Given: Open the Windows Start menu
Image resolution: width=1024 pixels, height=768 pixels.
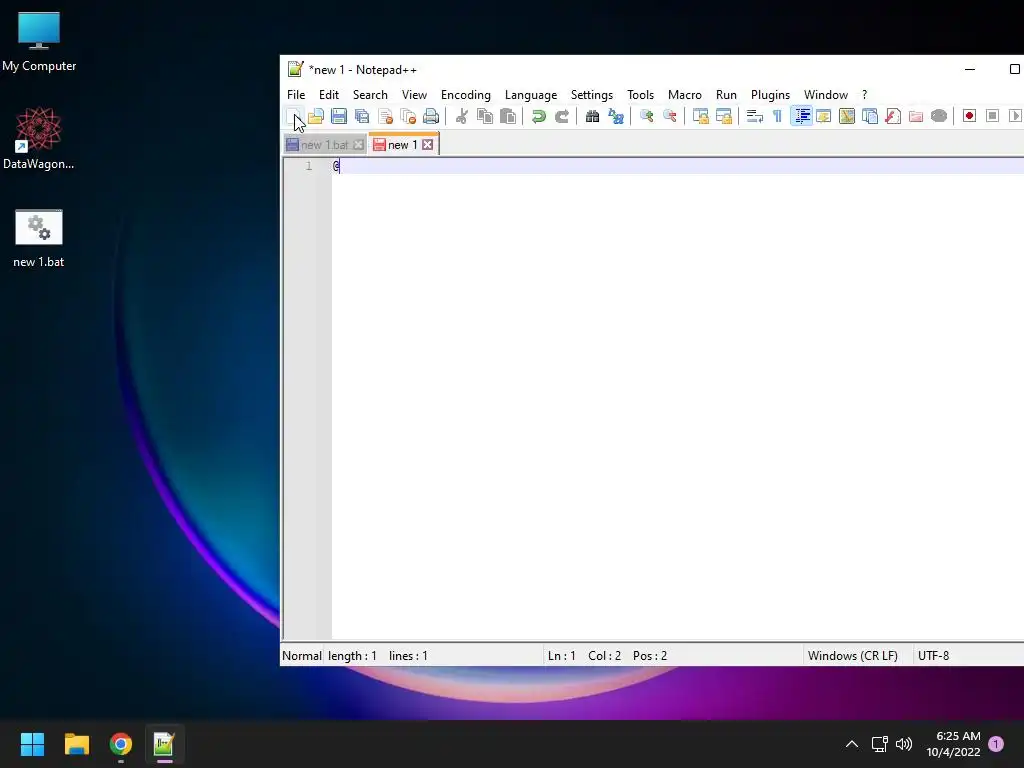Looking at the screenshot, I should tap(32, 744).
